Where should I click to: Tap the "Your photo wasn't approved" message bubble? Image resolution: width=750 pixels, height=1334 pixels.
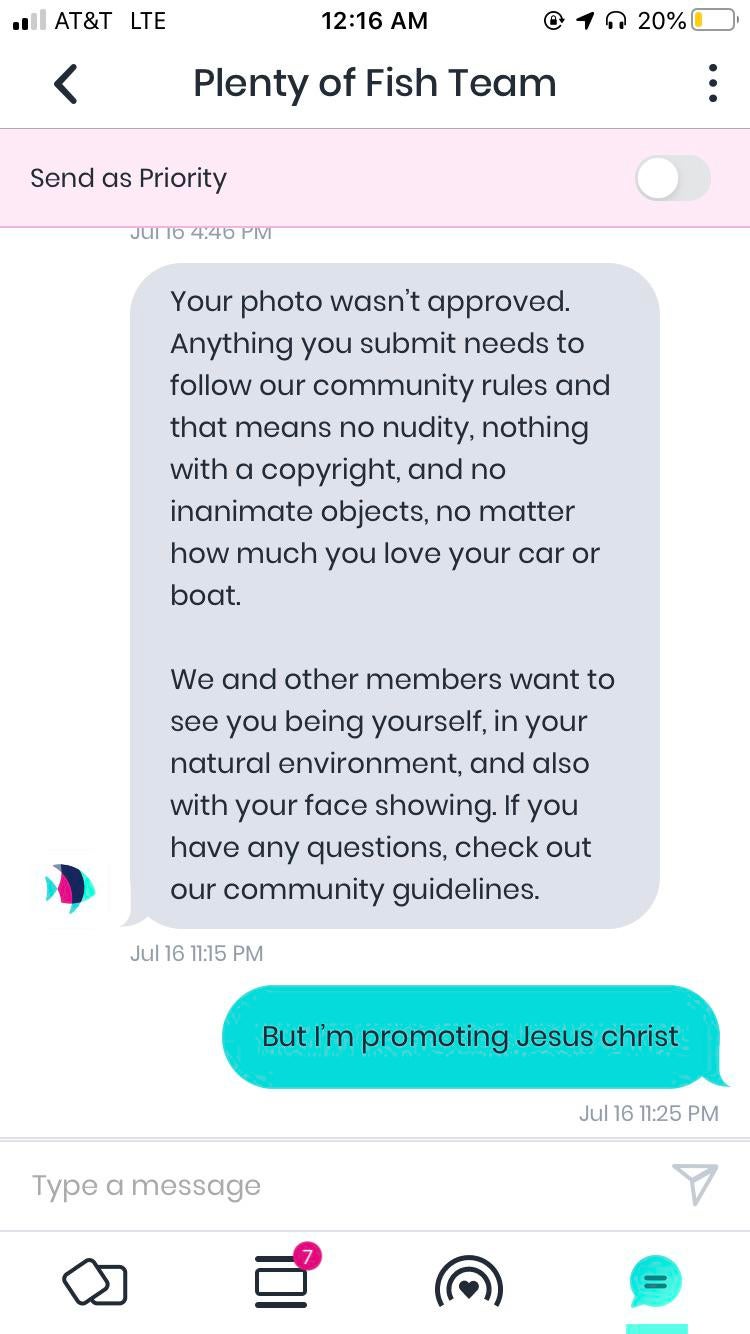[x=394, y=595]
